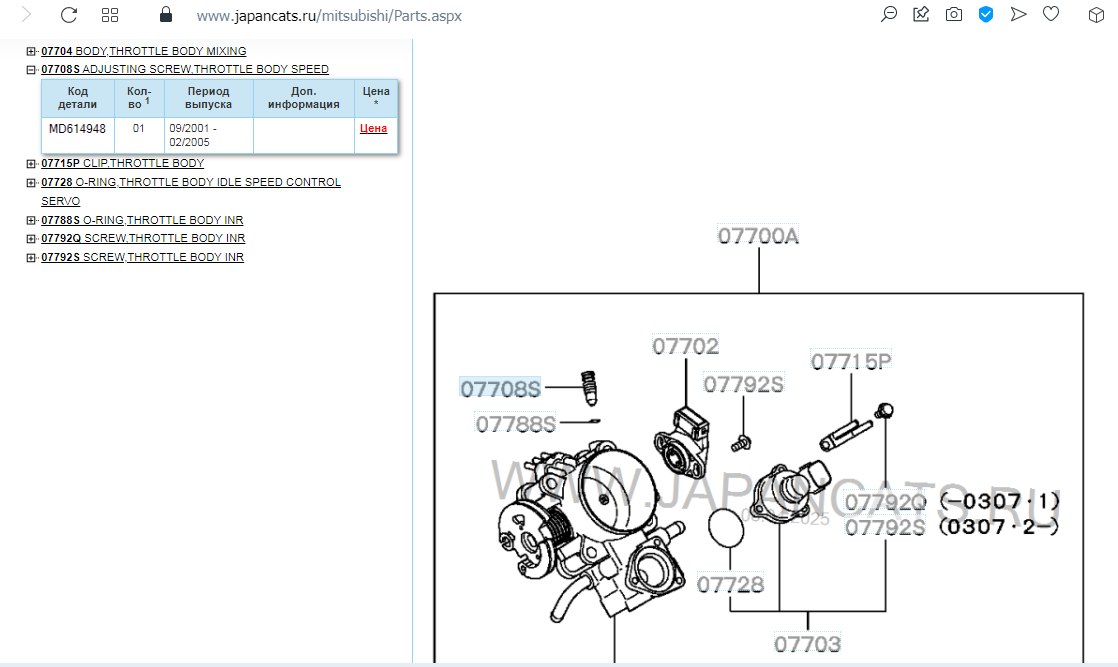Open 07704 BODY,THROTTLE BODY MIXING link
This screenshot has height=667, width=1118.
(143, 51)
